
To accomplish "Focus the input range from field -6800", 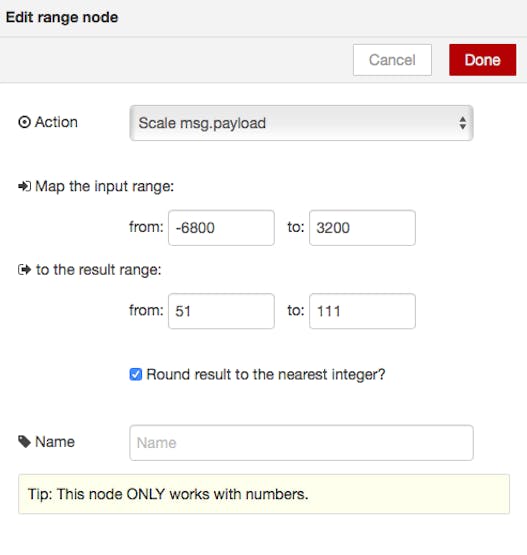I will (221, 228).
